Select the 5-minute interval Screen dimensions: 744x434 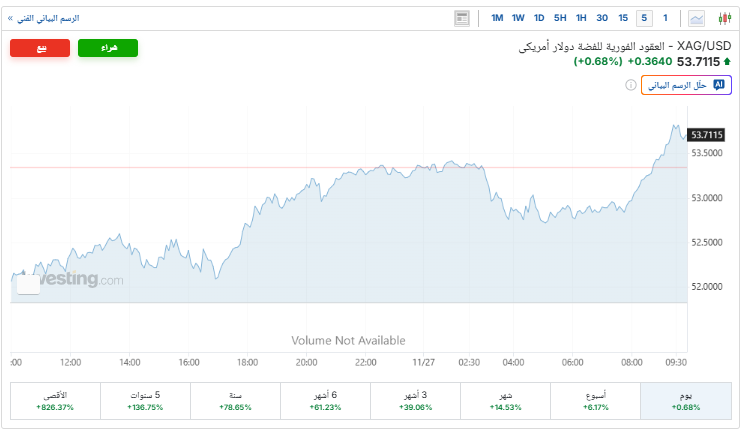pos(644,18)
